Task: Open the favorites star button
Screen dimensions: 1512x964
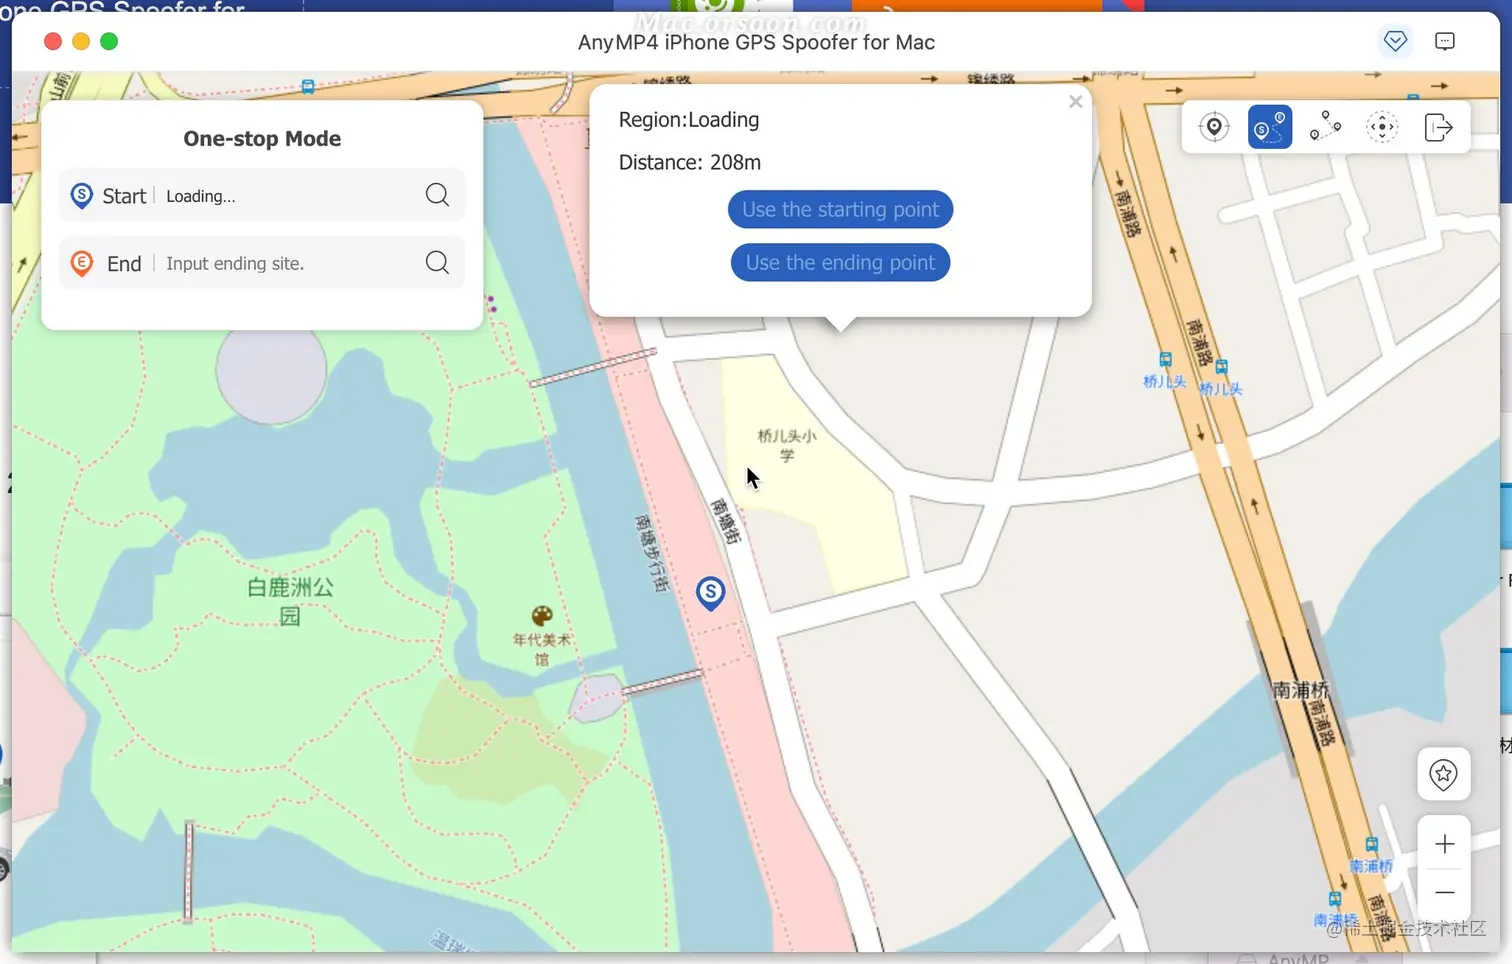Action: pos(1443,774)
